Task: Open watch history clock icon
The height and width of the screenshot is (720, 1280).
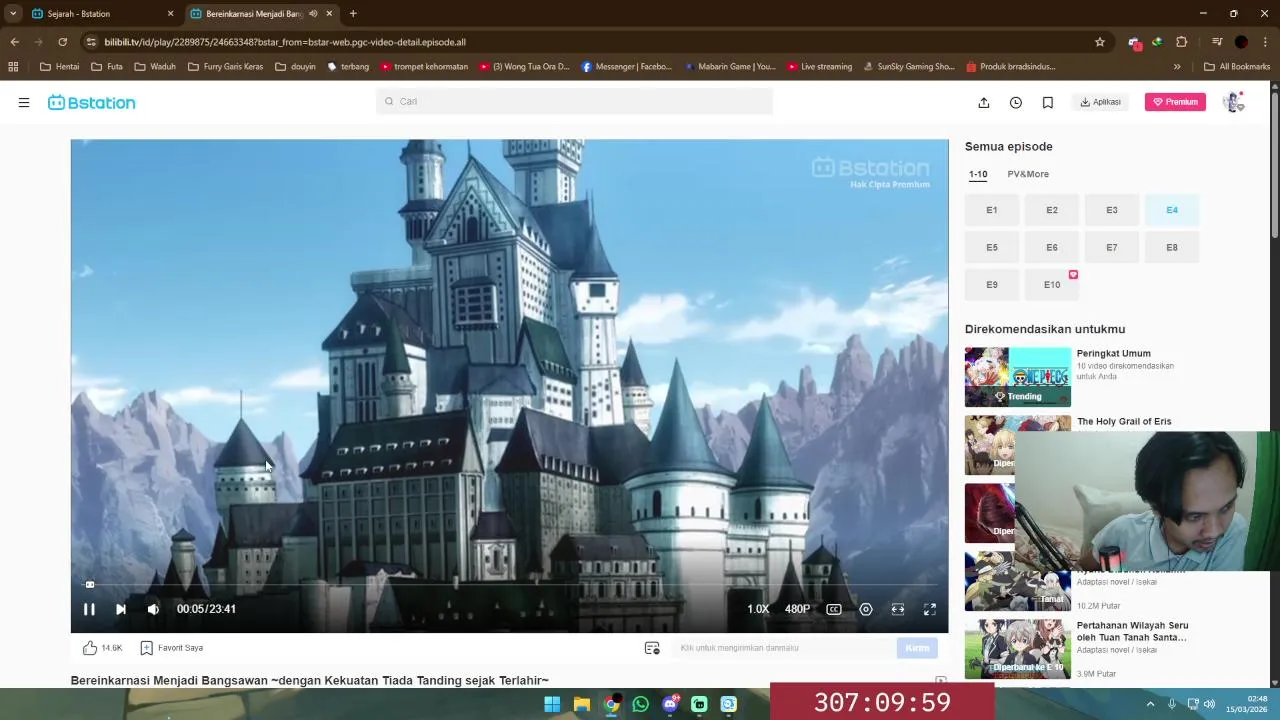Action: [x=1016, y=102]
